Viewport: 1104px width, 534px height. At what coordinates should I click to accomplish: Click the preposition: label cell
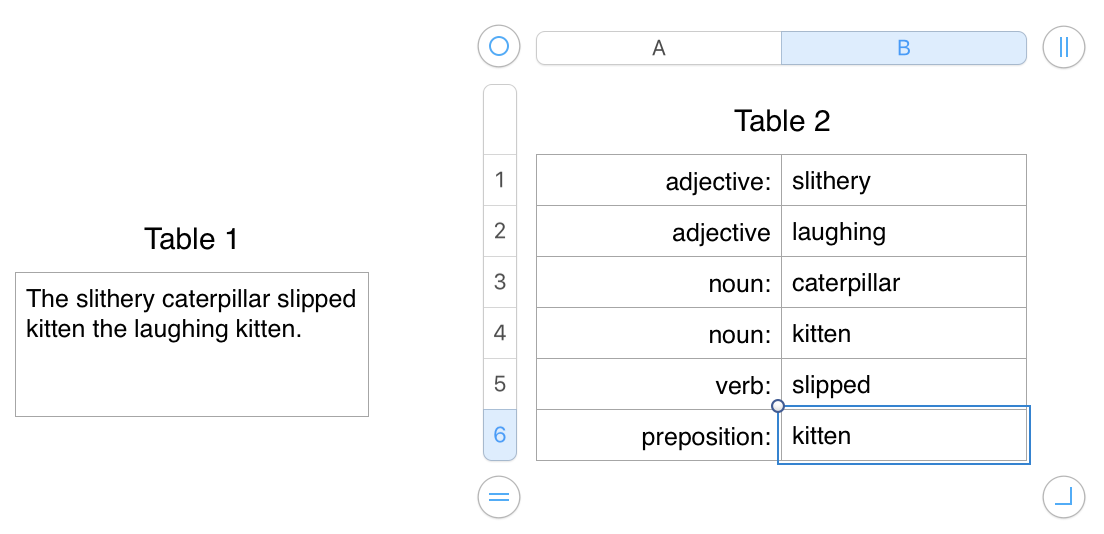tap(659, 436)
